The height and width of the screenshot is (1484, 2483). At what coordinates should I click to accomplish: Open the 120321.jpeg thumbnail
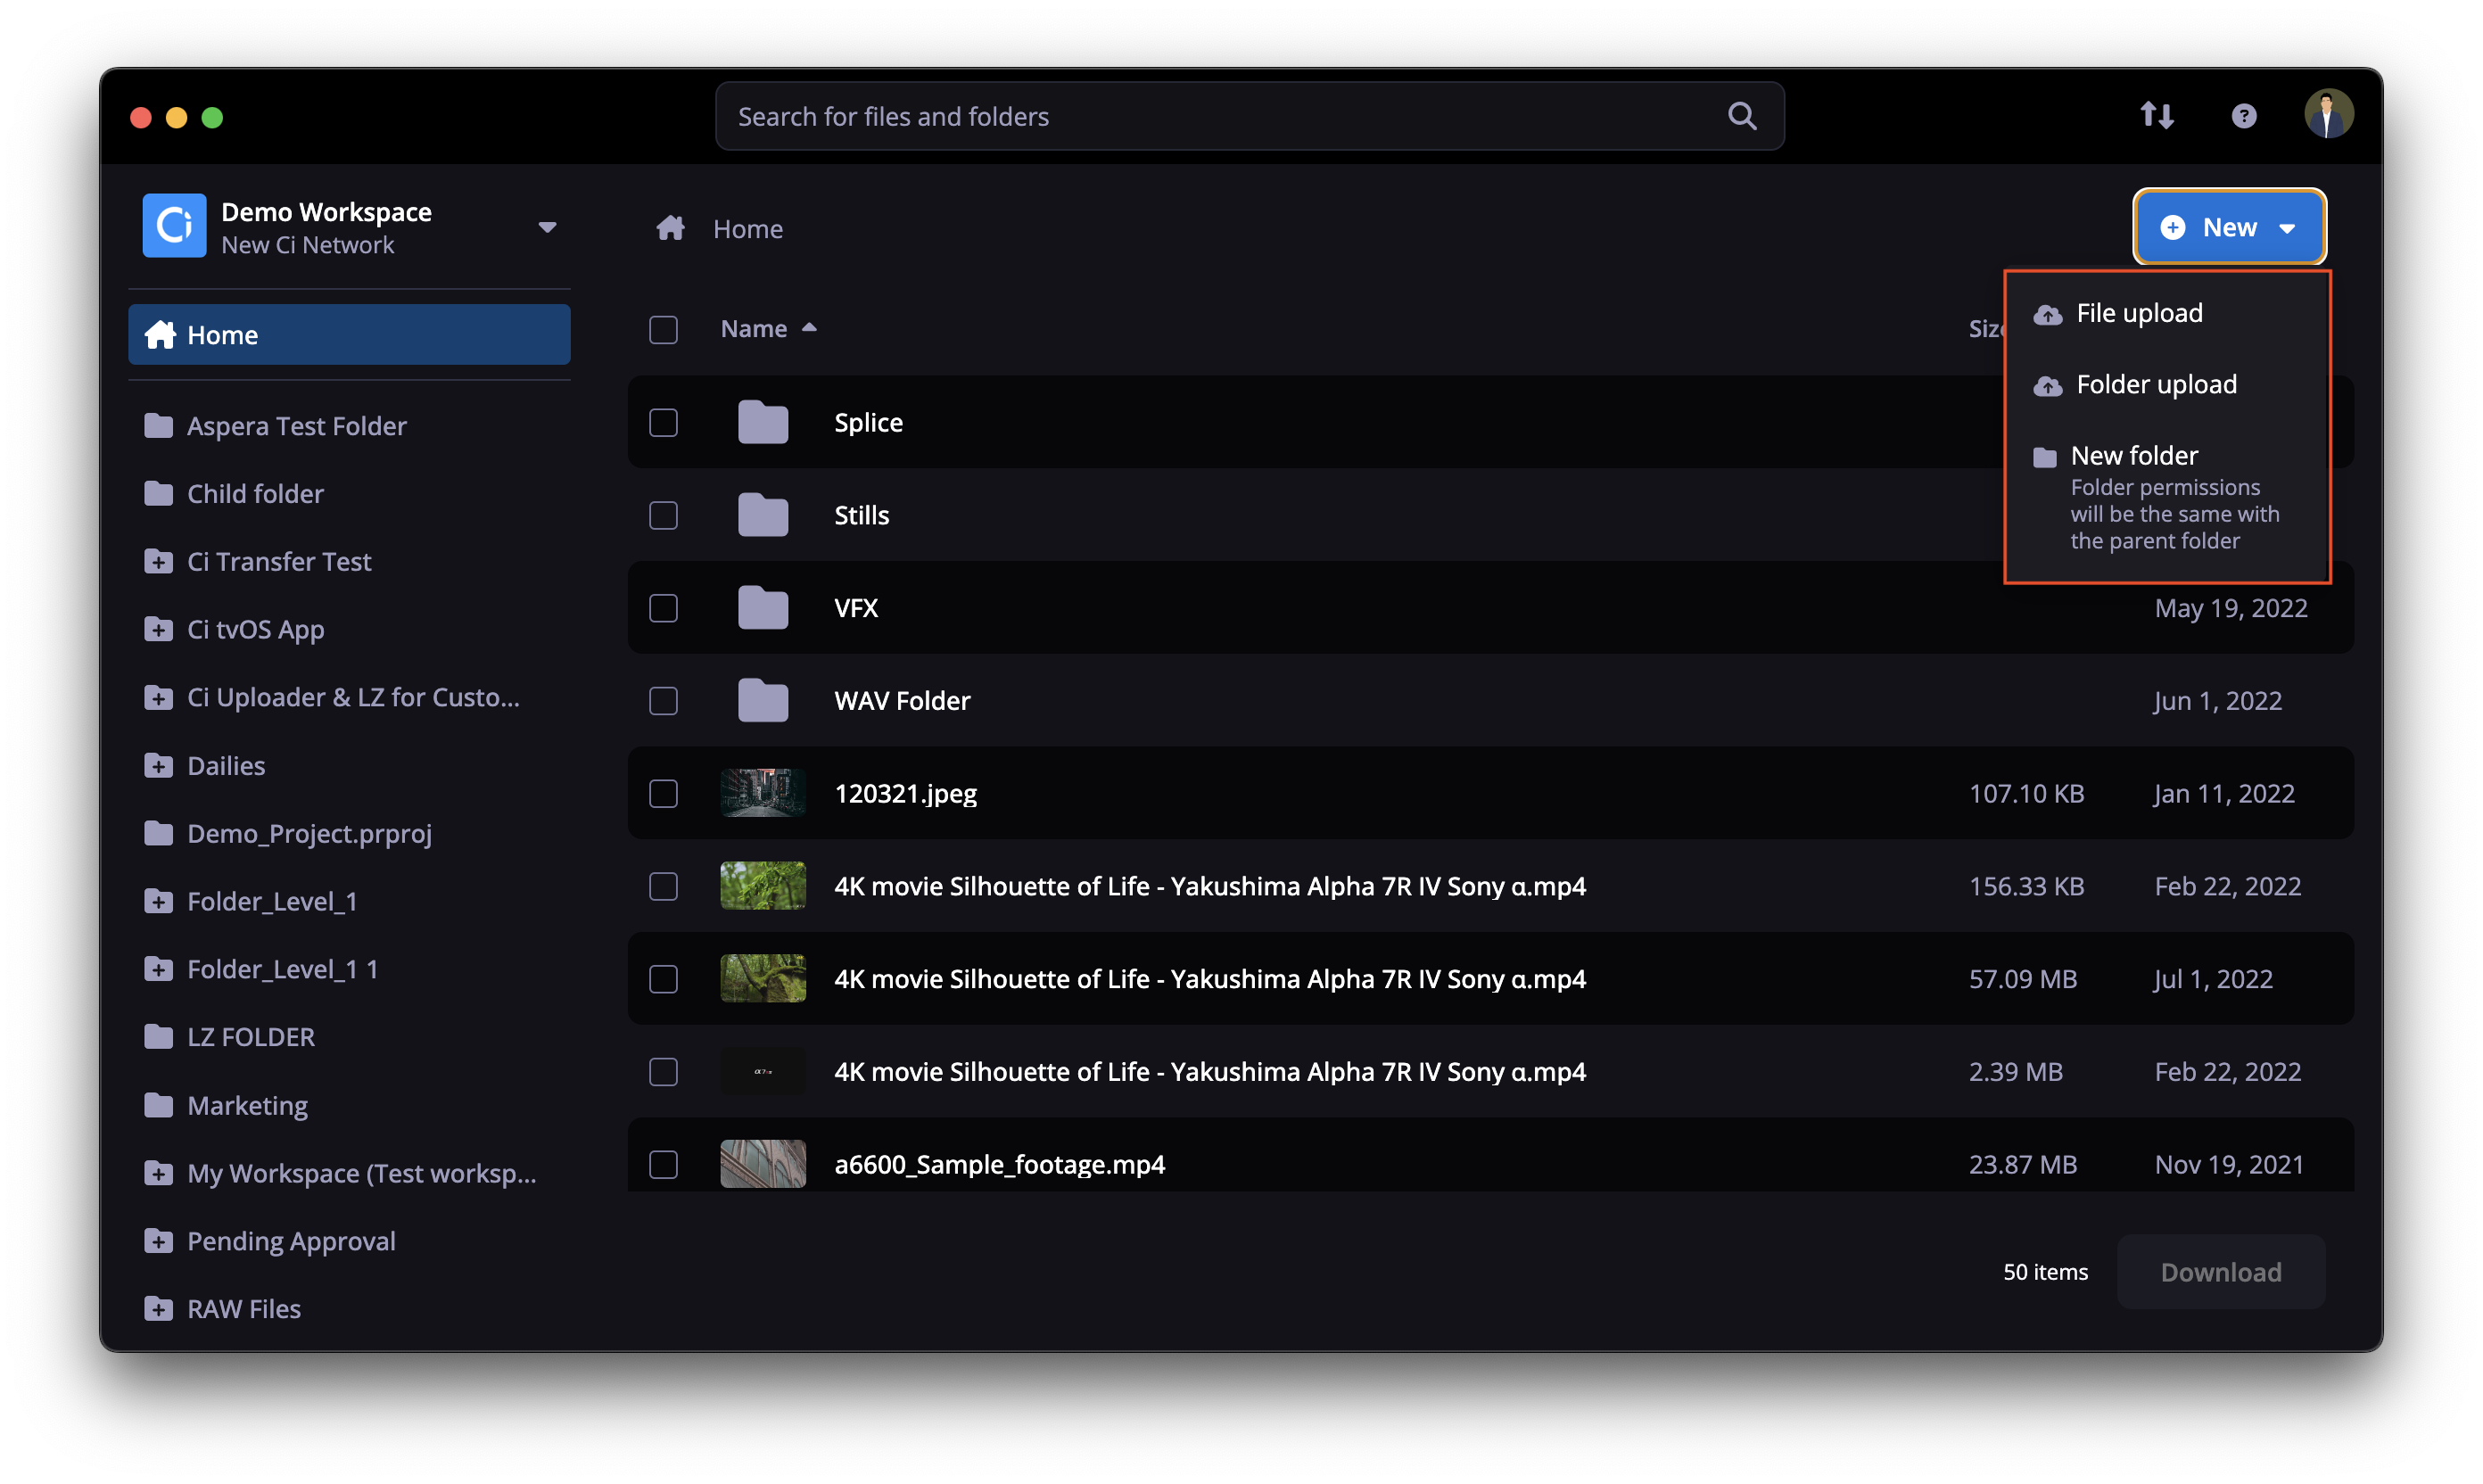[763, 793]
